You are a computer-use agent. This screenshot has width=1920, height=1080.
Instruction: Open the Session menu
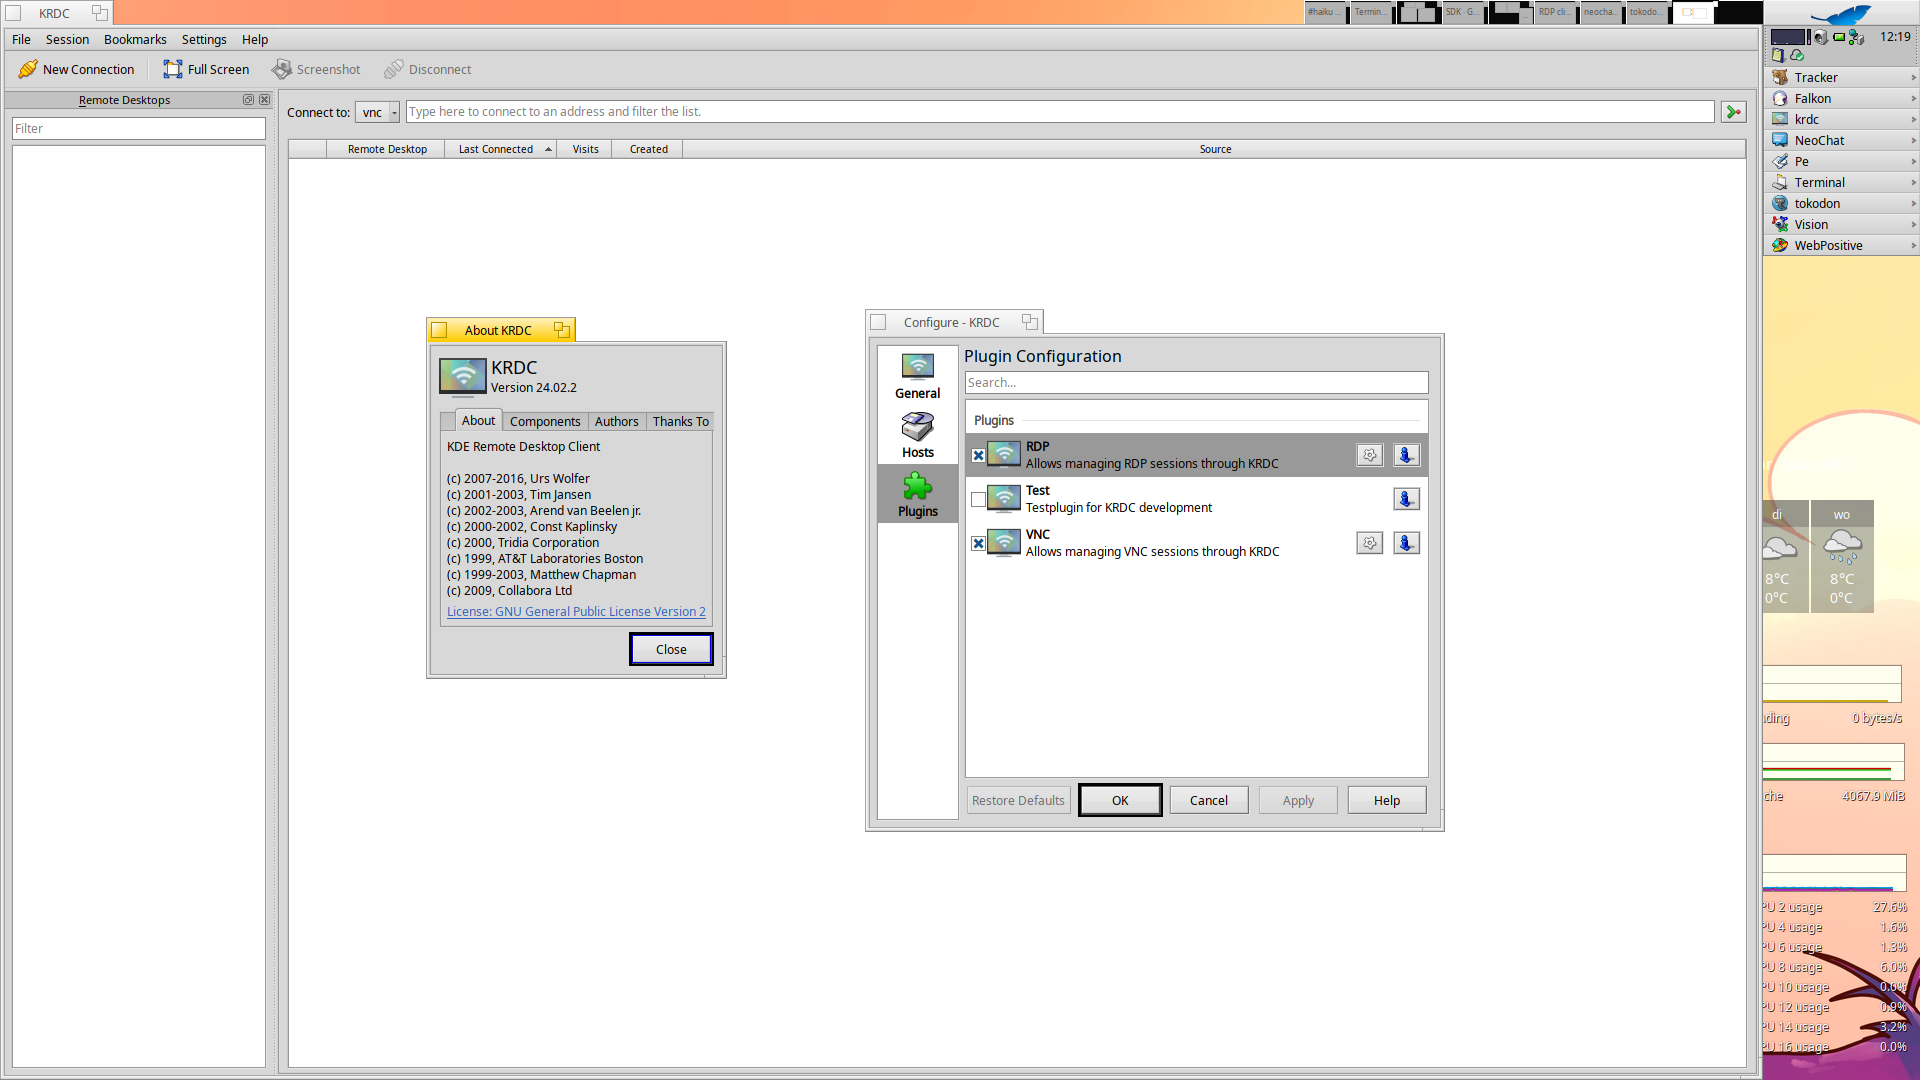tap(67, 39)
